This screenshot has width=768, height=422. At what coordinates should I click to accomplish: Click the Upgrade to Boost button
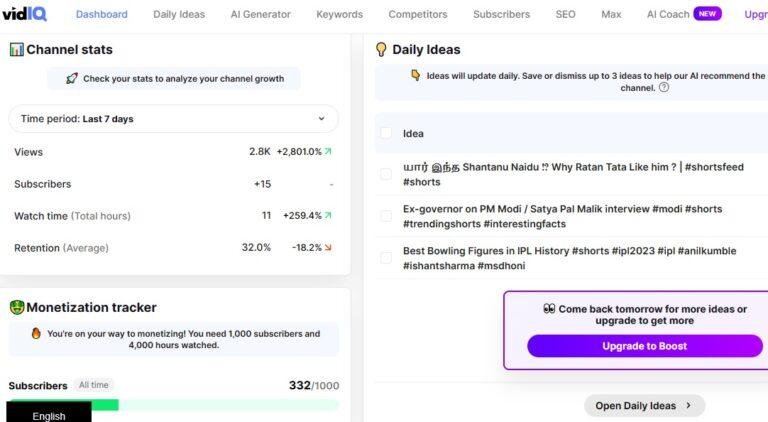645,346
